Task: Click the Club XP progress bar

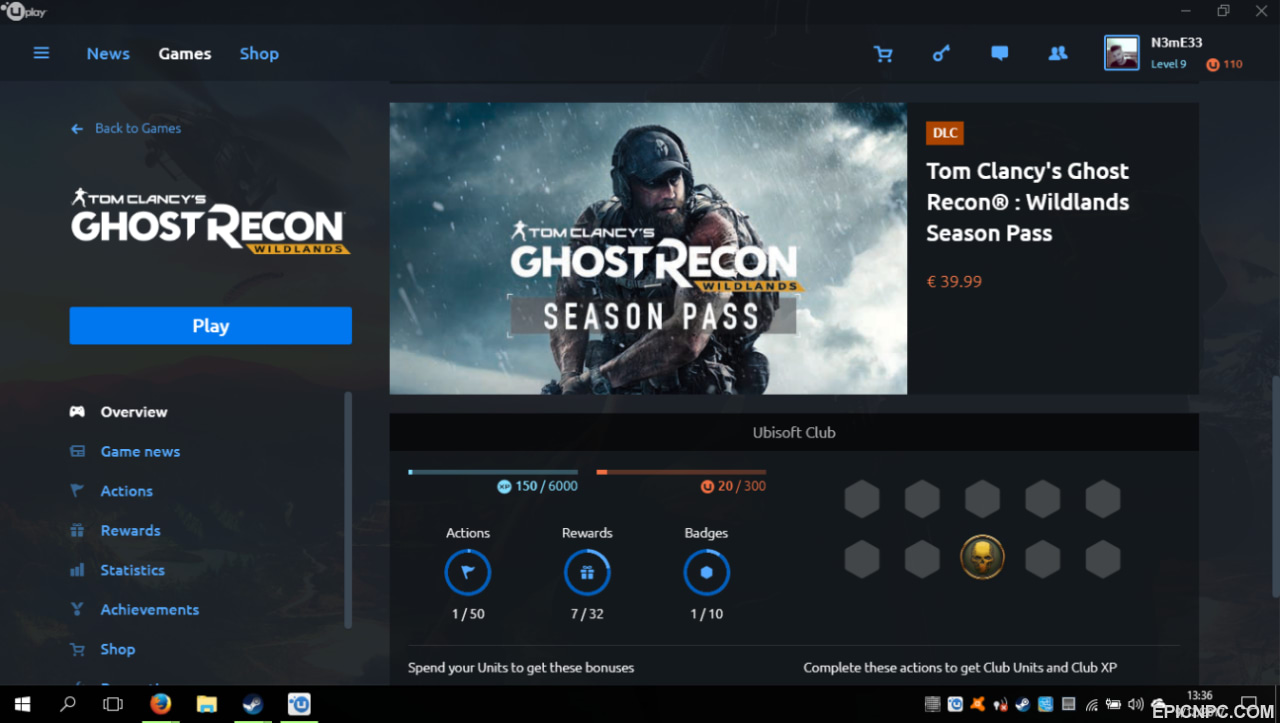Action: pyautogui.click(x=493, y=472)
